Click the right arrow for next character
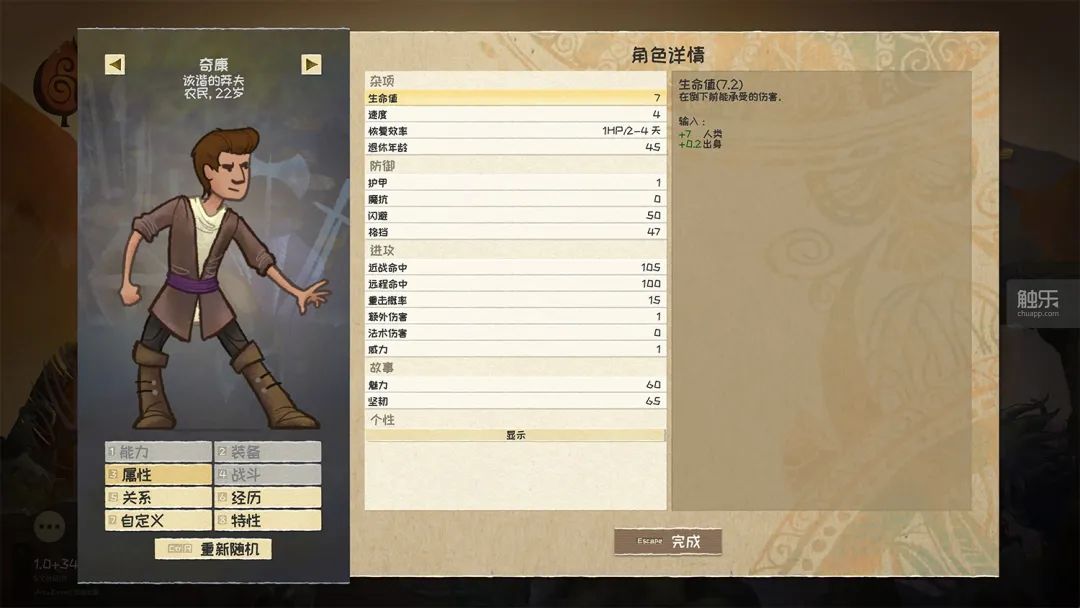 click(311, 64)
